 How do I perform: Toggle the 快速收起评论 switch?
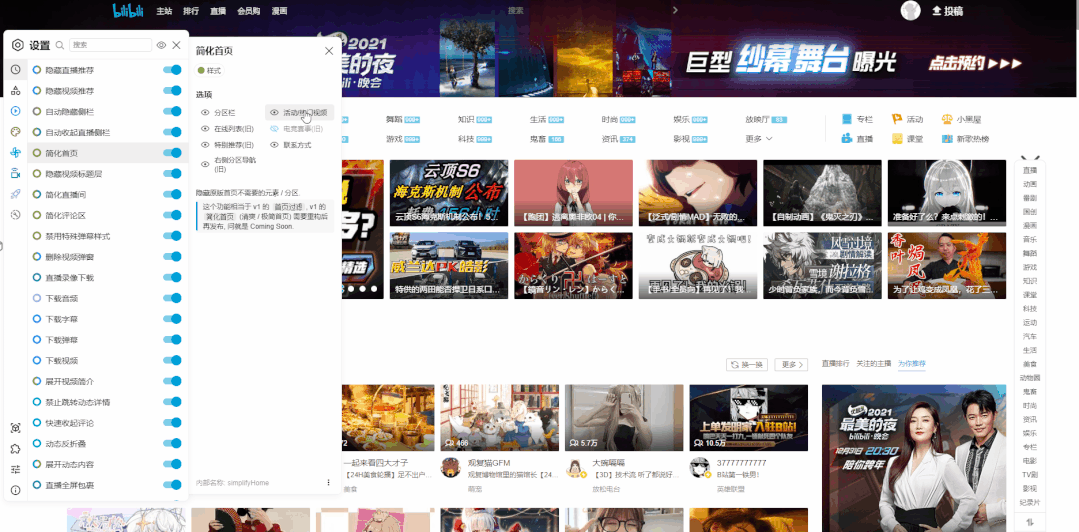(x=172, y=423)
